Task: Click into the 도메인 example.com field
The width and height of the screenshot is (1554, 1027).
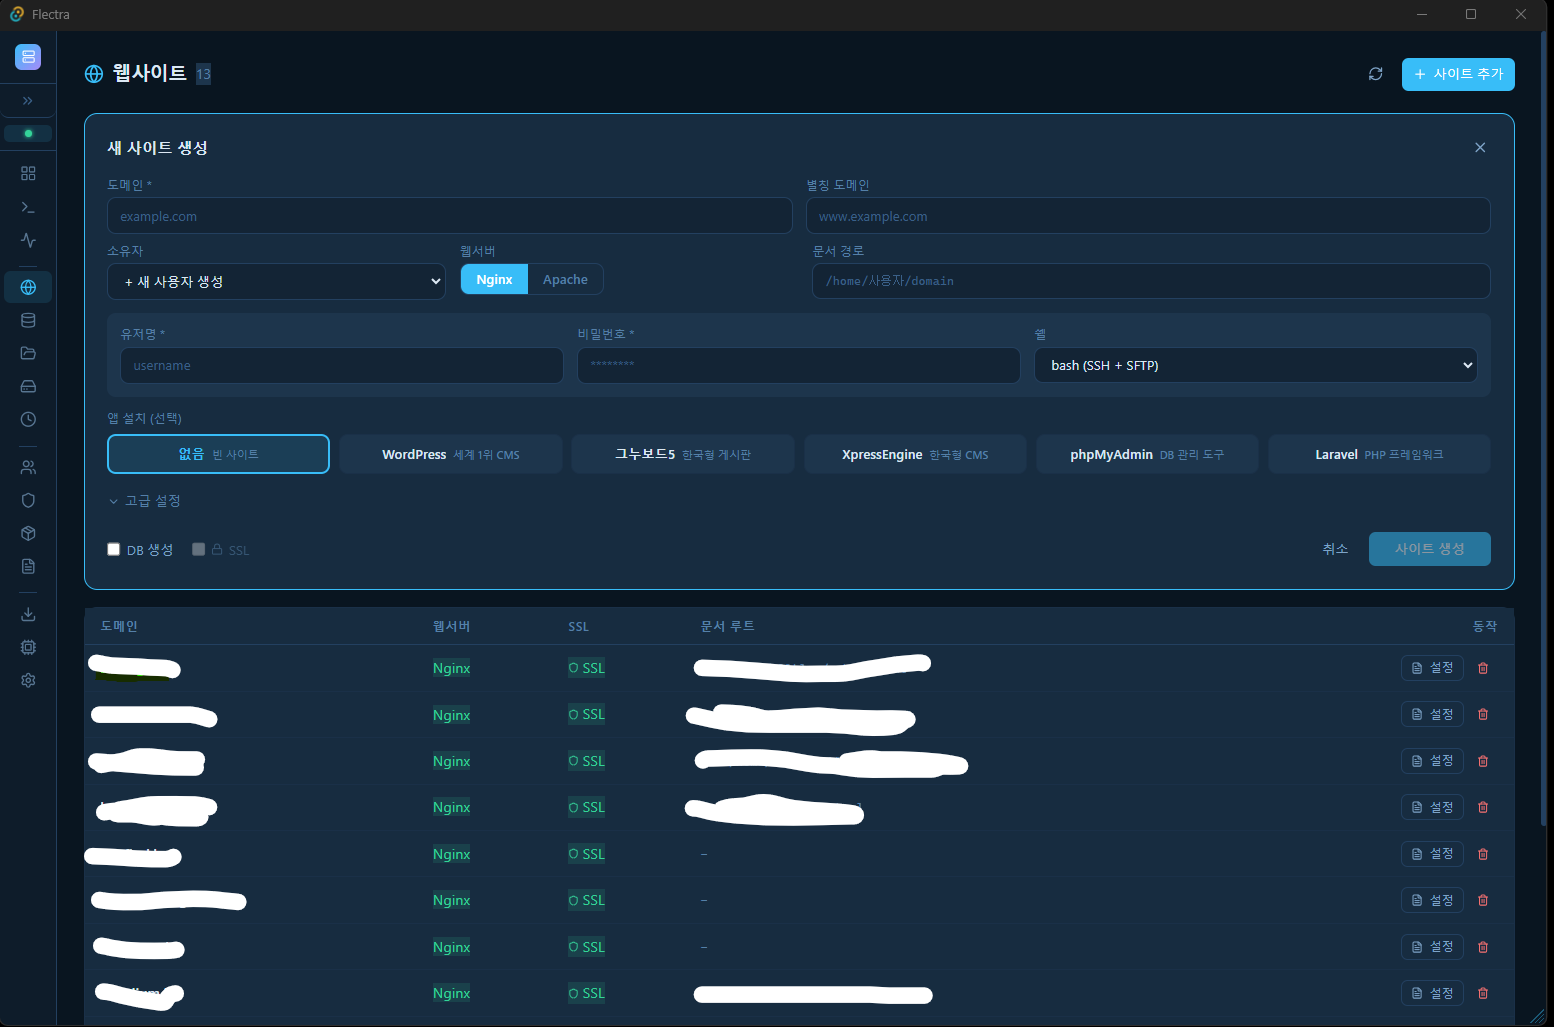Action: point(450,216)
